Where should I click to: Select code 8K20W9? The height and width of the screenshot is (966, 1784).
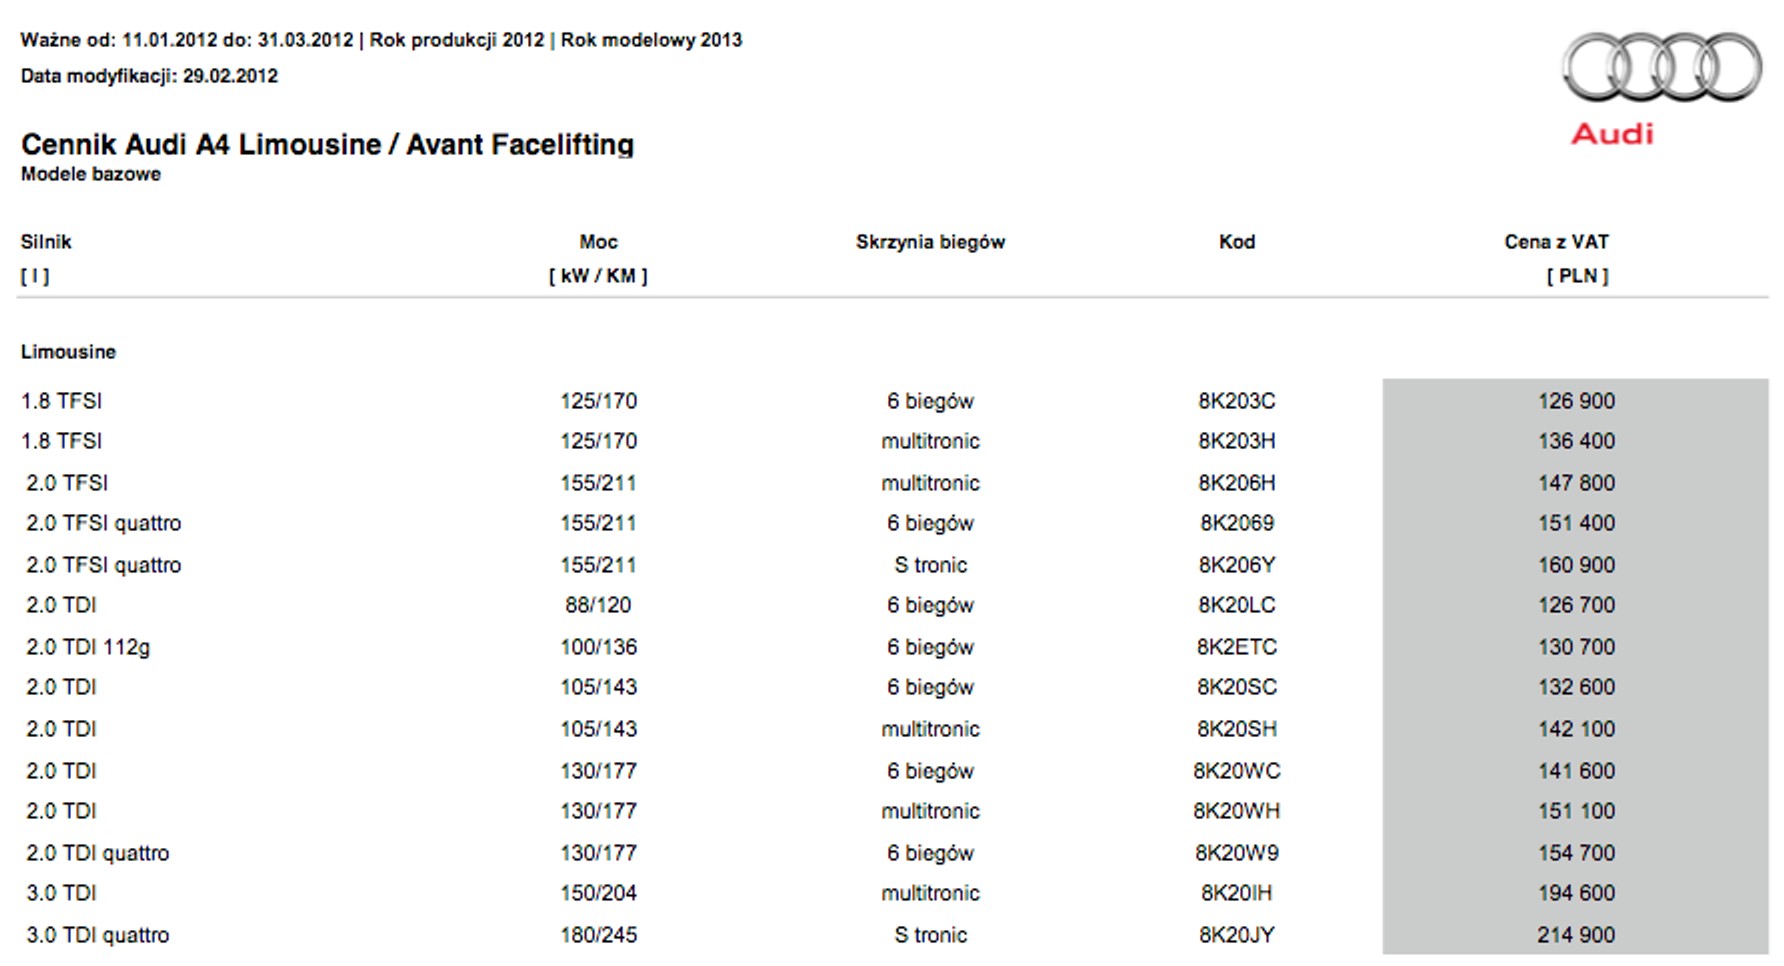[1237, 853]
